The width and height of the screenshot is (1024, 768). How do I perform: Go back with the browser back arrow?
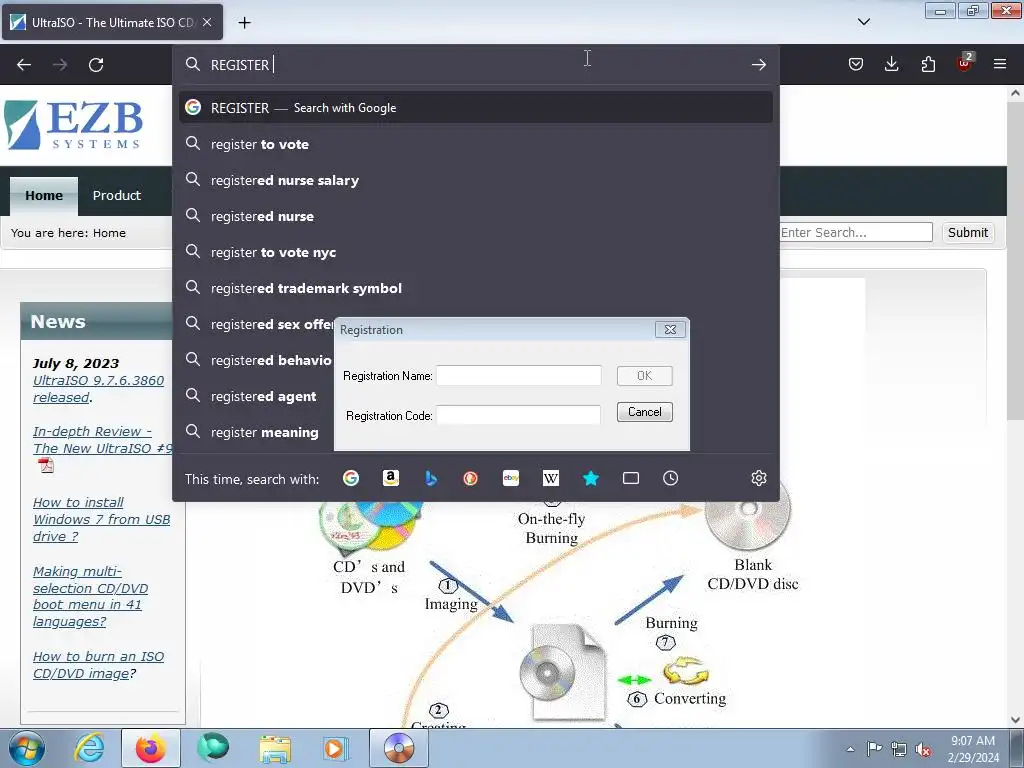point(24,65)
